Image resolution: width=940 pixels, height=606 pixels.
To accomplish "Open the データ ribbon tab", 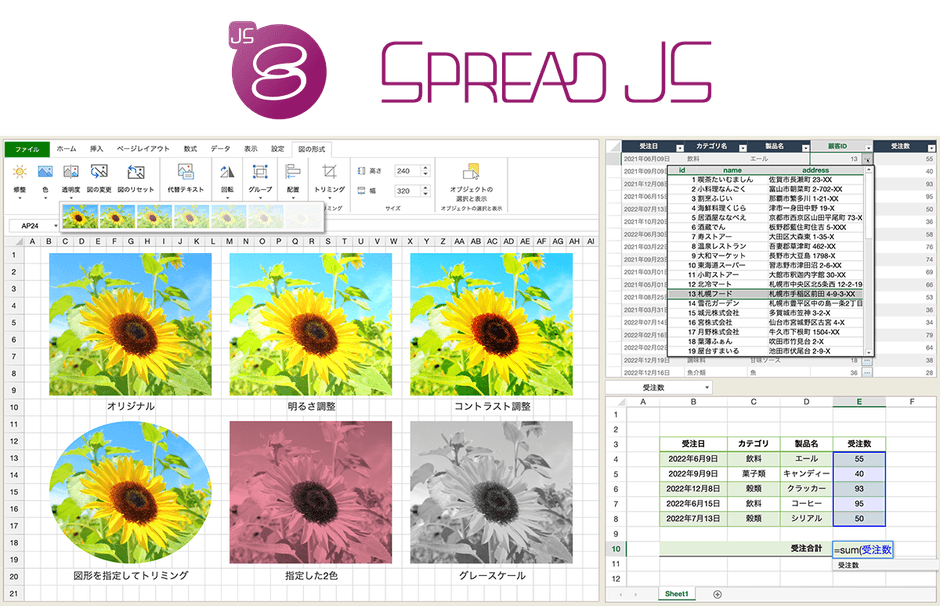I will [220, 148].
